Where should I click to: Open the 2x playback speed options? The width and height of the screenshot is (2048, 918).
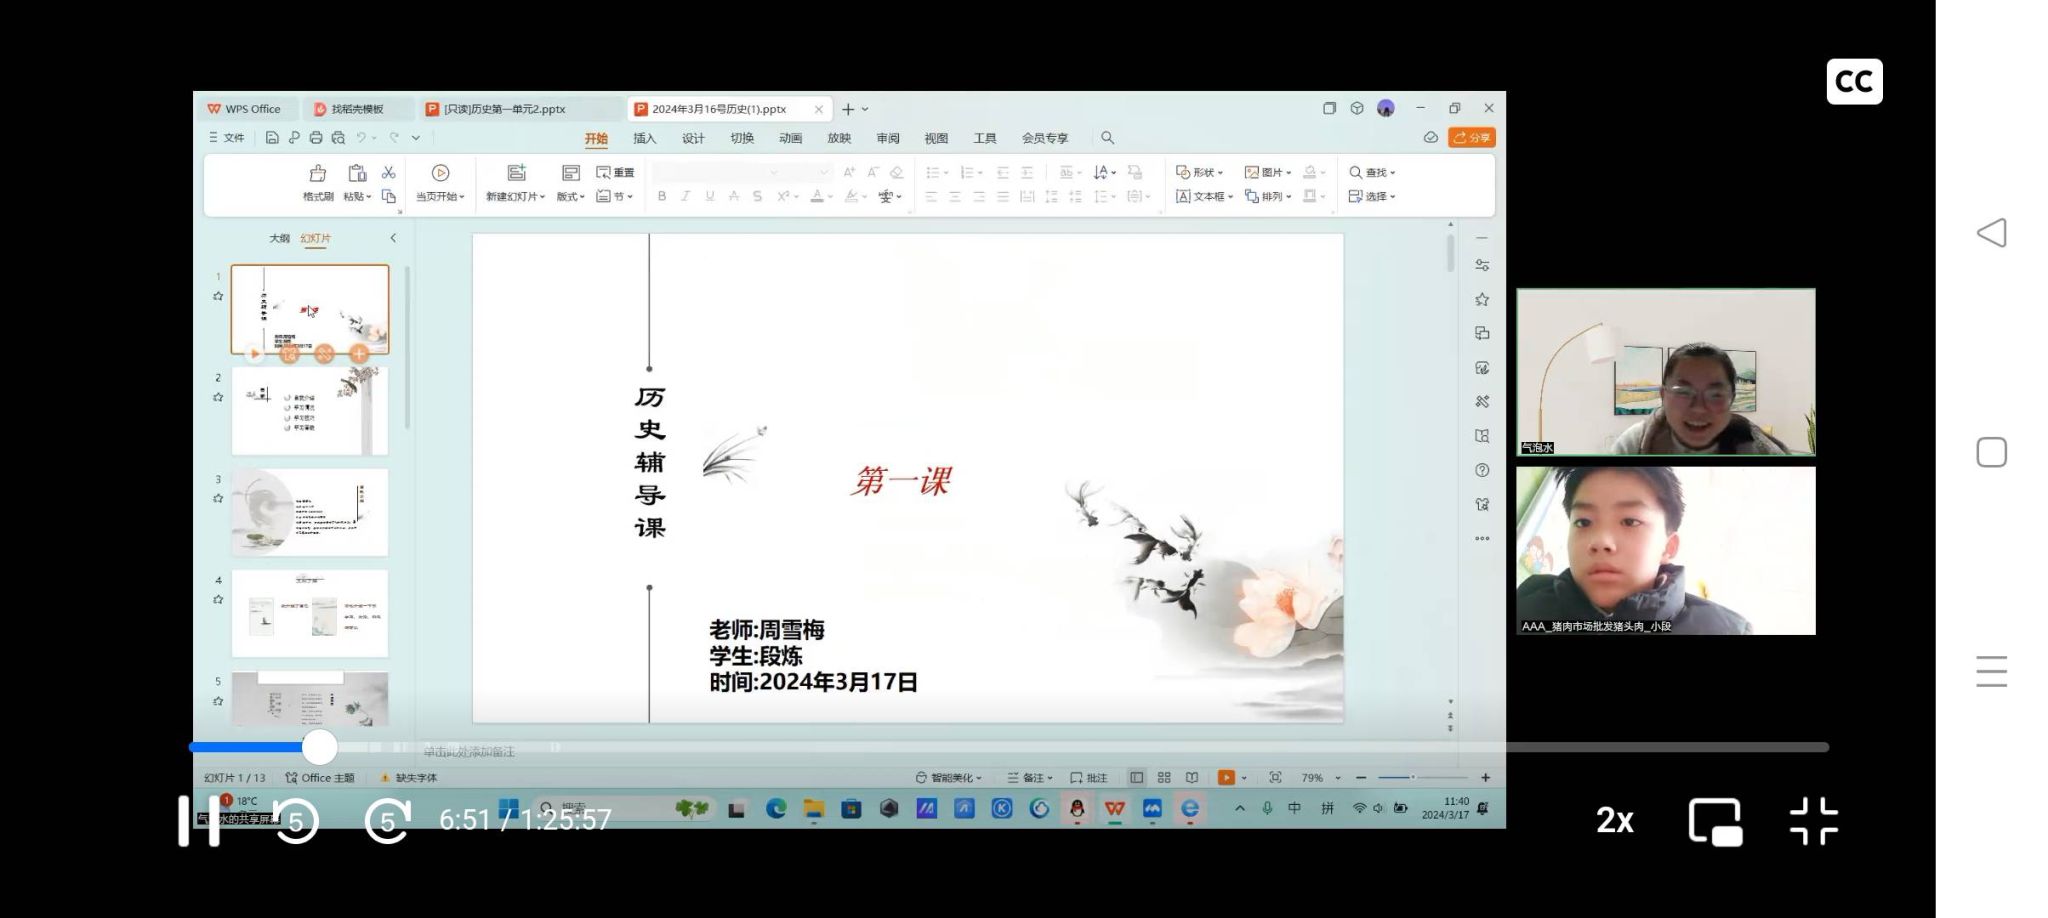(x=1614, y=821)
